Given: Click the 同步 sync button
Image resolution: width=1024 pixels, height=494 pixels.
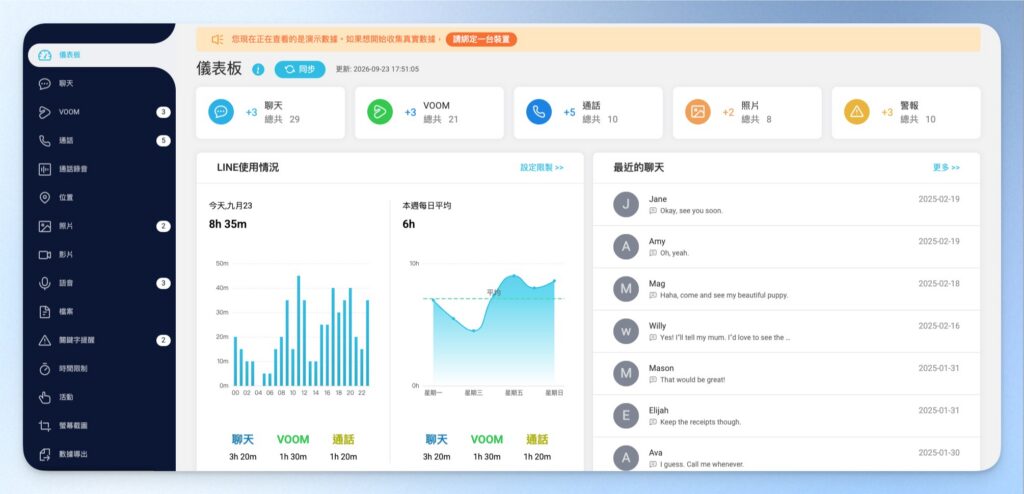Looking at the screenshot, I should point(300,69).
